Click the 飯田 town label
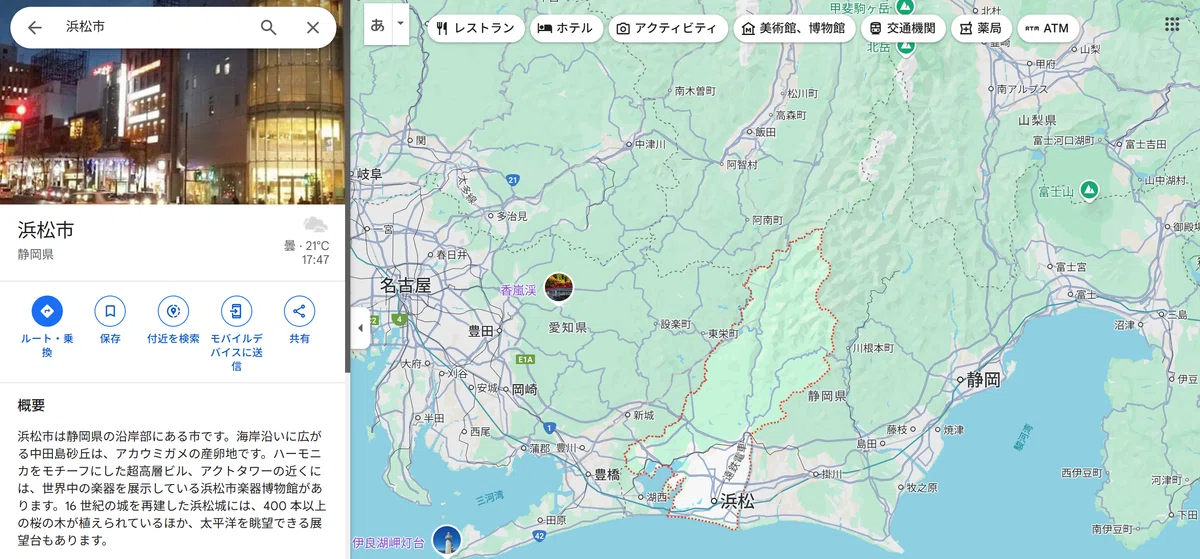The width and height of the screenshot is (1200, 559). [x=765, y=131]
